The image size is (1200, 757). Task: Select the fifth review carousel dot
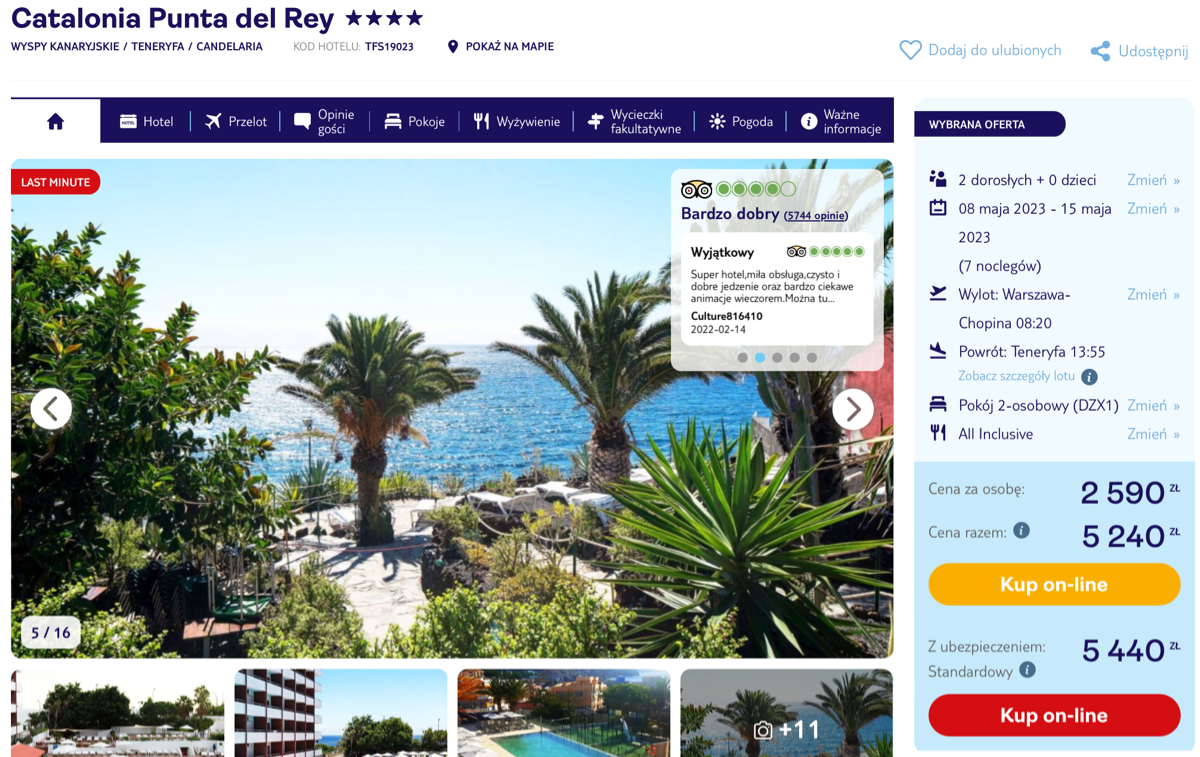812,357
